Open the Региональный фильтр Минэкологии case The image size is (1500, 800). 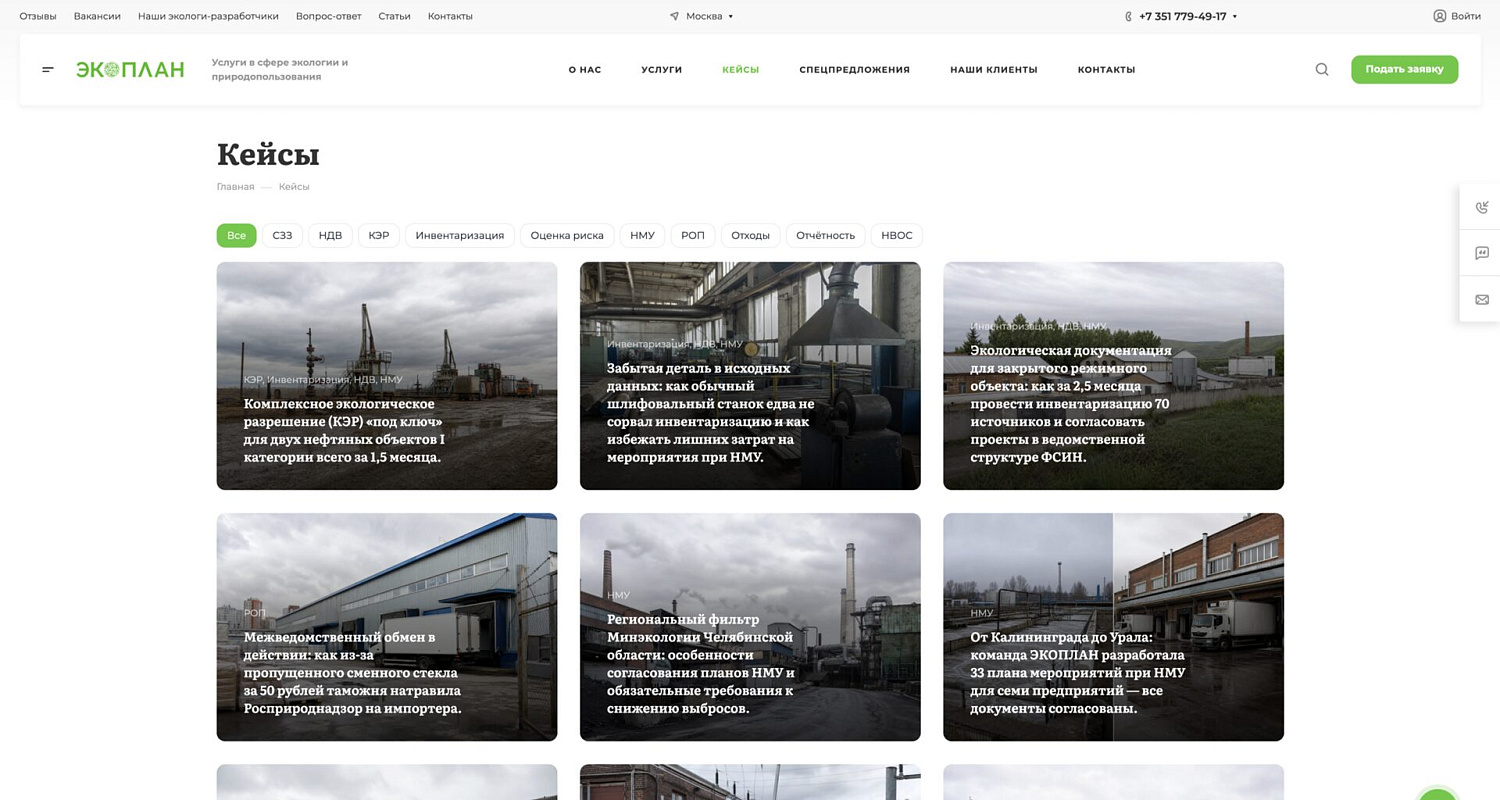tap(750, 627)
